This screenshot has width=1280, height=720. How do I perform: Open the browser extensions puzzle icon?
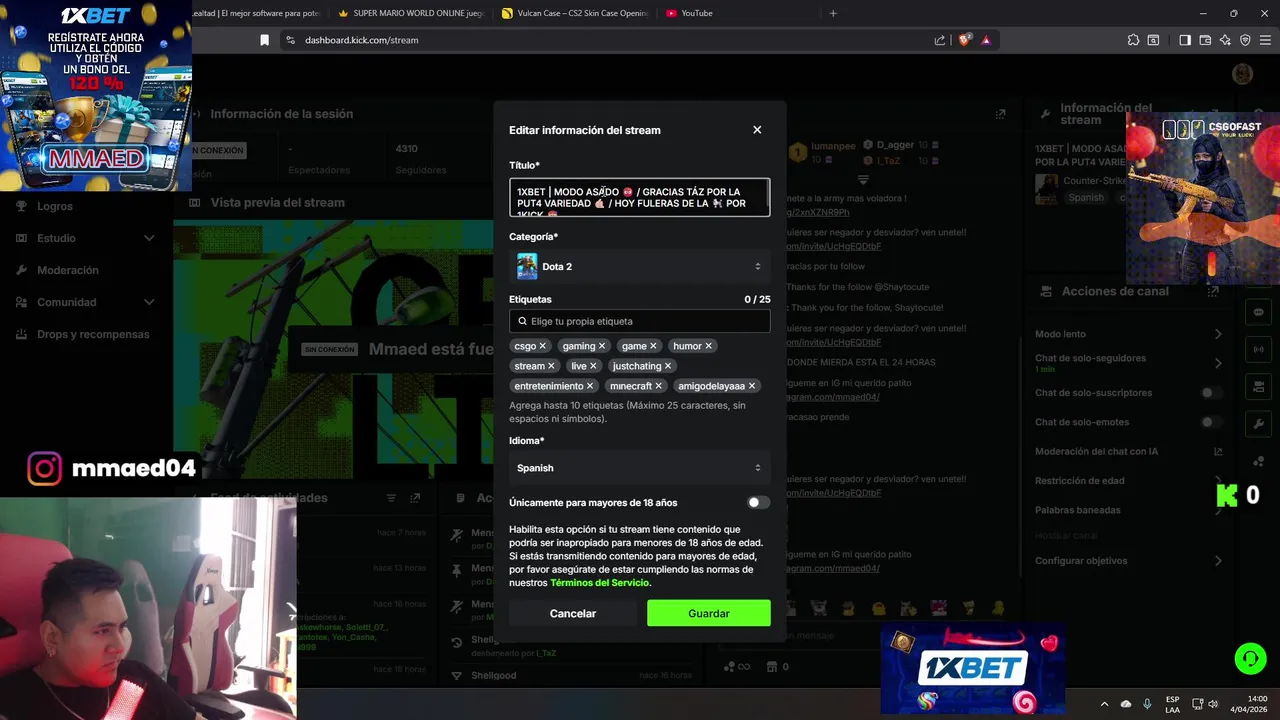click(x=1133, y=40)
